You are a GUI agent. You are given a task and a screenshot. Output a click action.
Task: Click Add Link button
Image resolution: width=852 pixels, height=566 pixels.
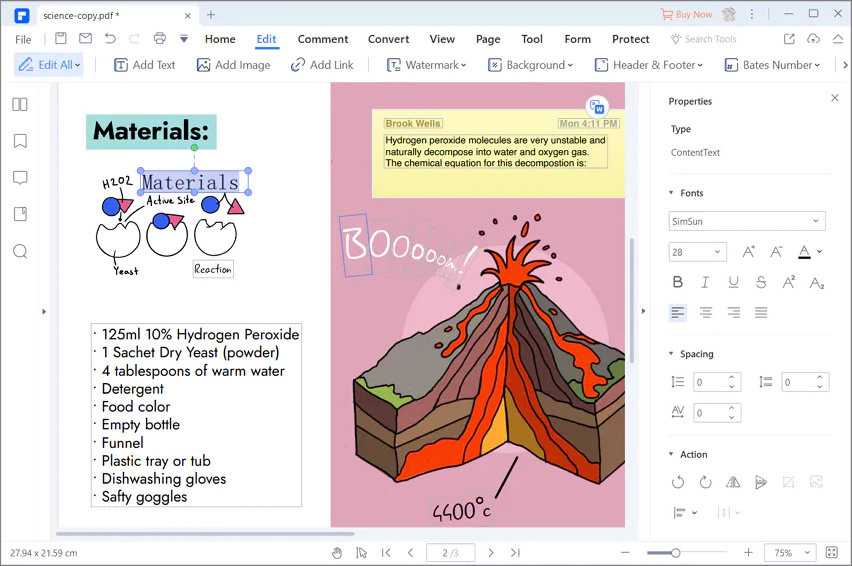[x=322, y=65]
